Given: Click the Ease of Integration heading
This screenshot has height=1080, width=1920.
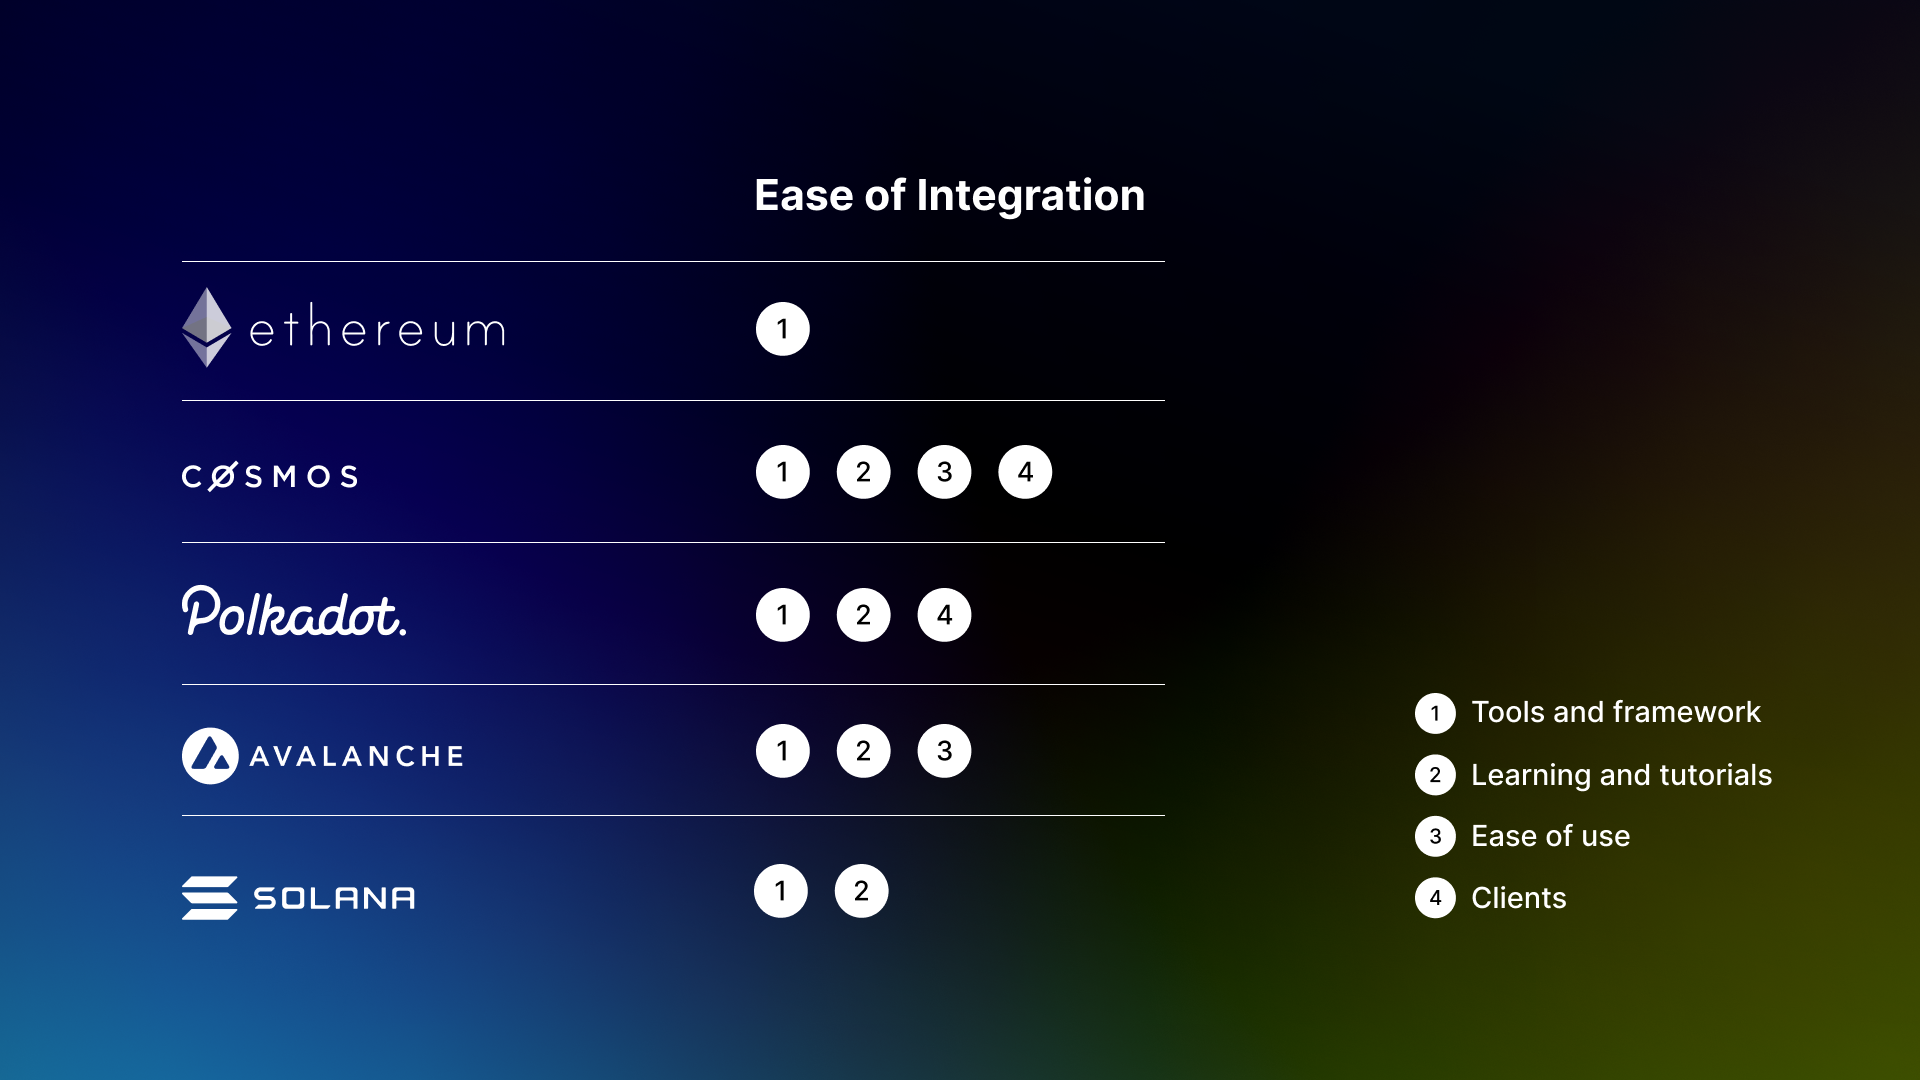Looking at the screenshot, I should (x=949, y=195).
